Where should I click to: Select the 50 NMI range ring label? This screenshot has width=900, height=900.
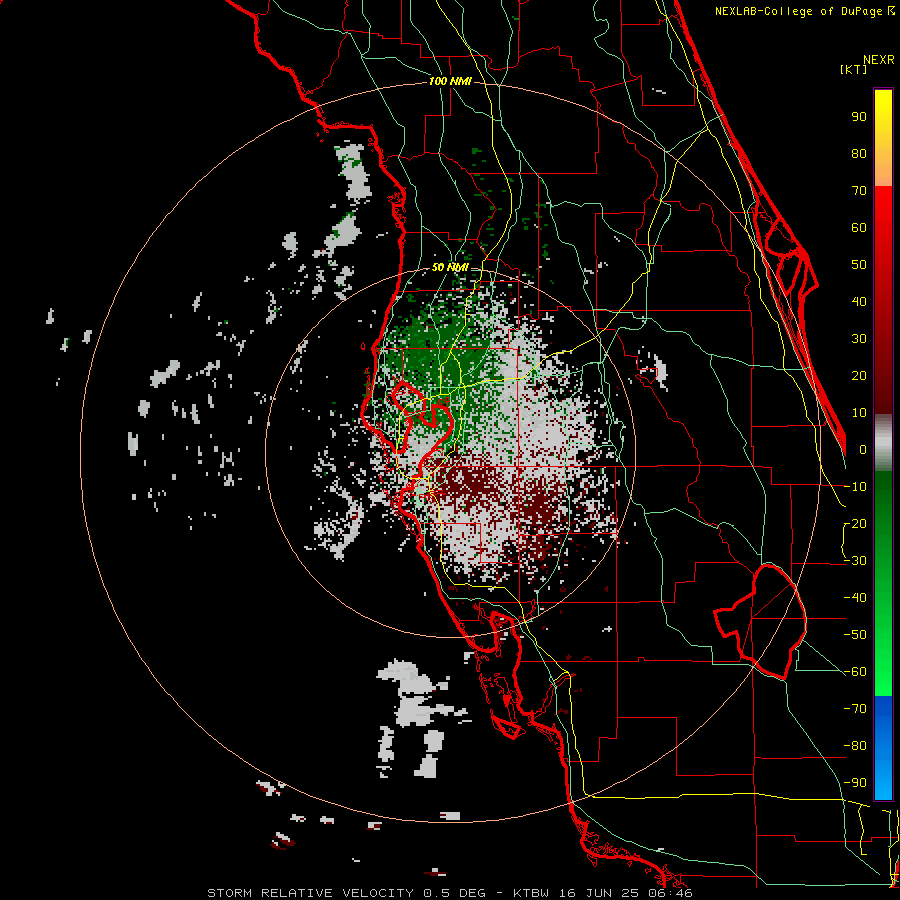(x=450, y=267)
